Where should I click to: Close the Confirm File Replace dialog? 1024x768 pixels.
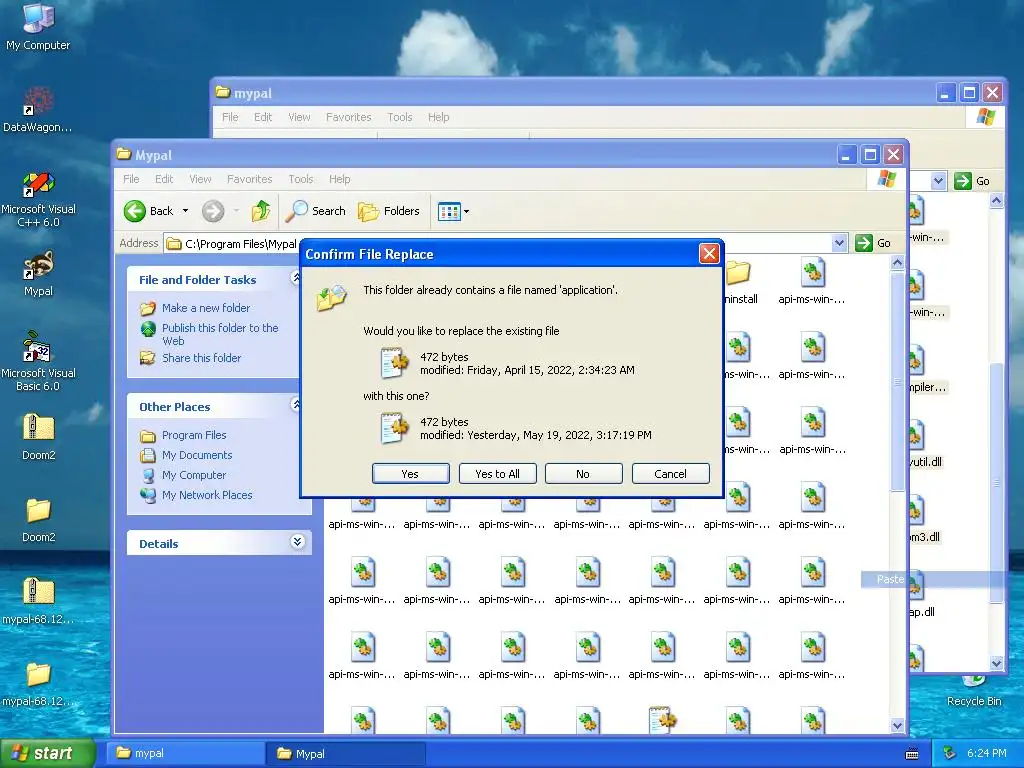(x=709, y=253)
